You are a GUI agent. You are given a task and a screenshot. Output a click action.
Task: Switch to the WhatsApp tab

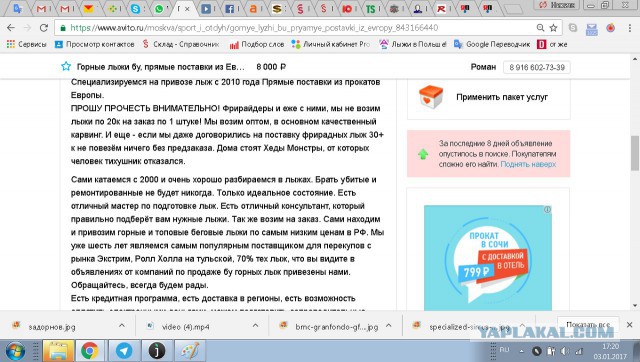click(159, 9)
